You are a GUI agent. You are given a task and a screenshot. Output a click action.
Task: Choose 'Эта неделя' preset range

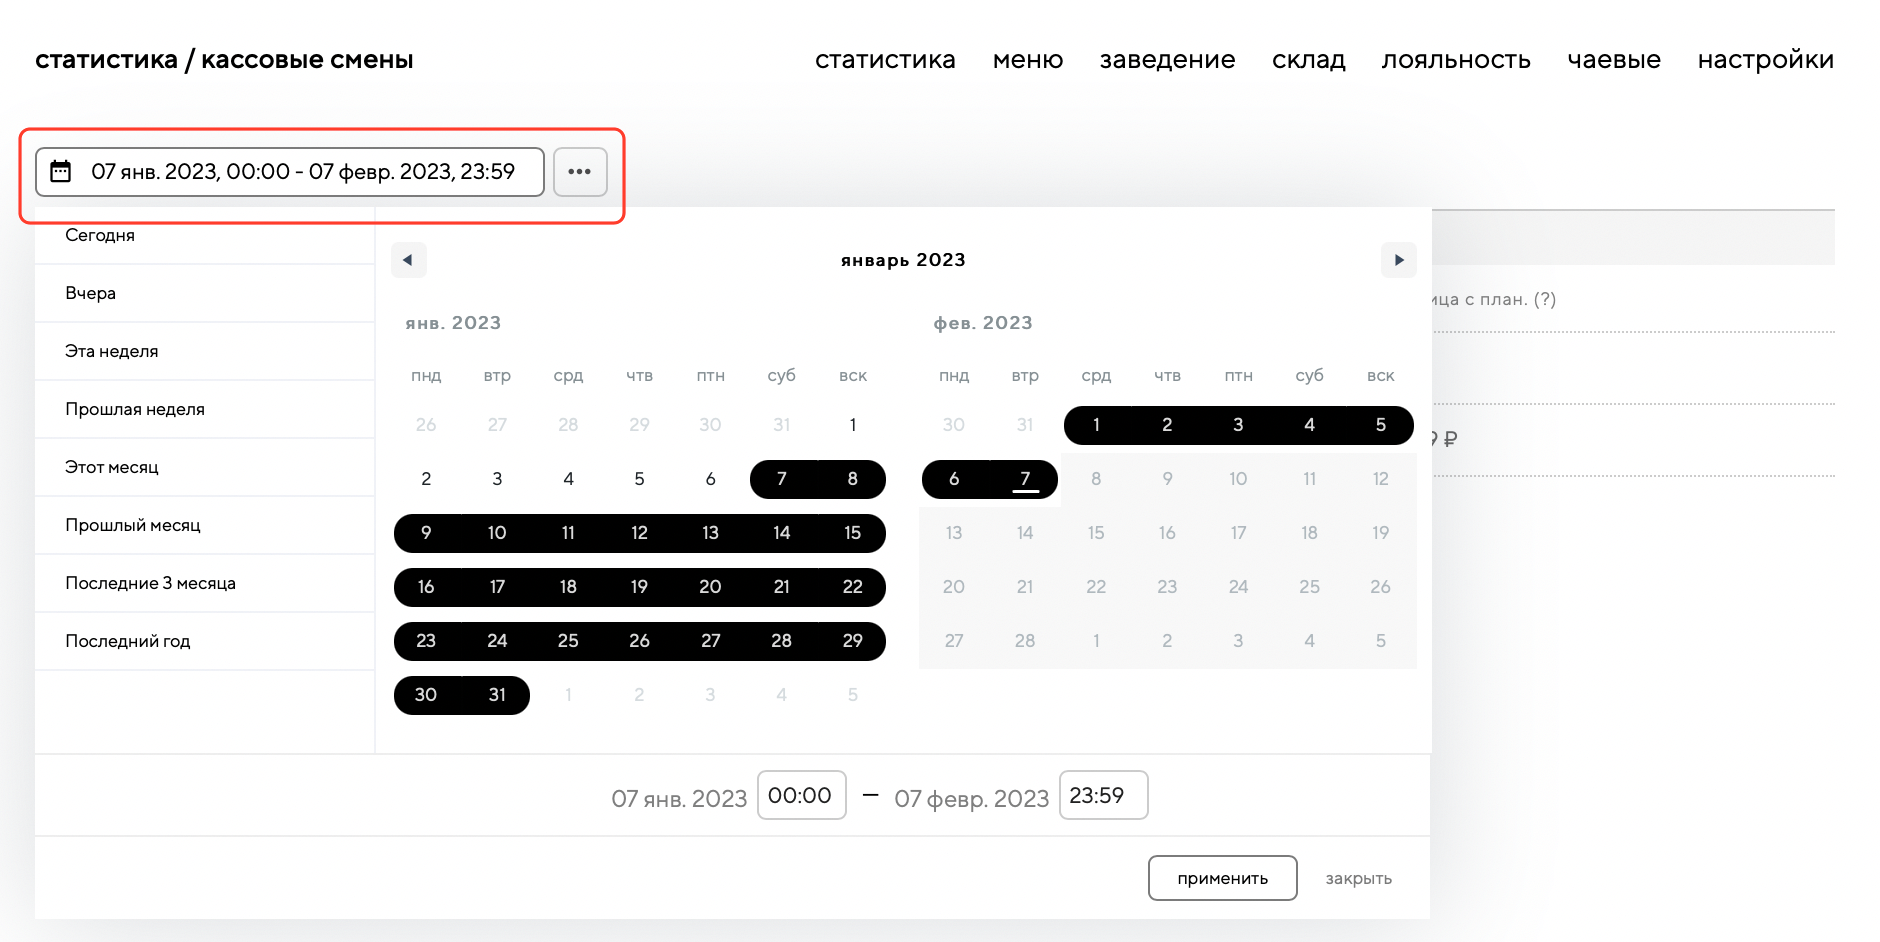[x=112, y=351]
